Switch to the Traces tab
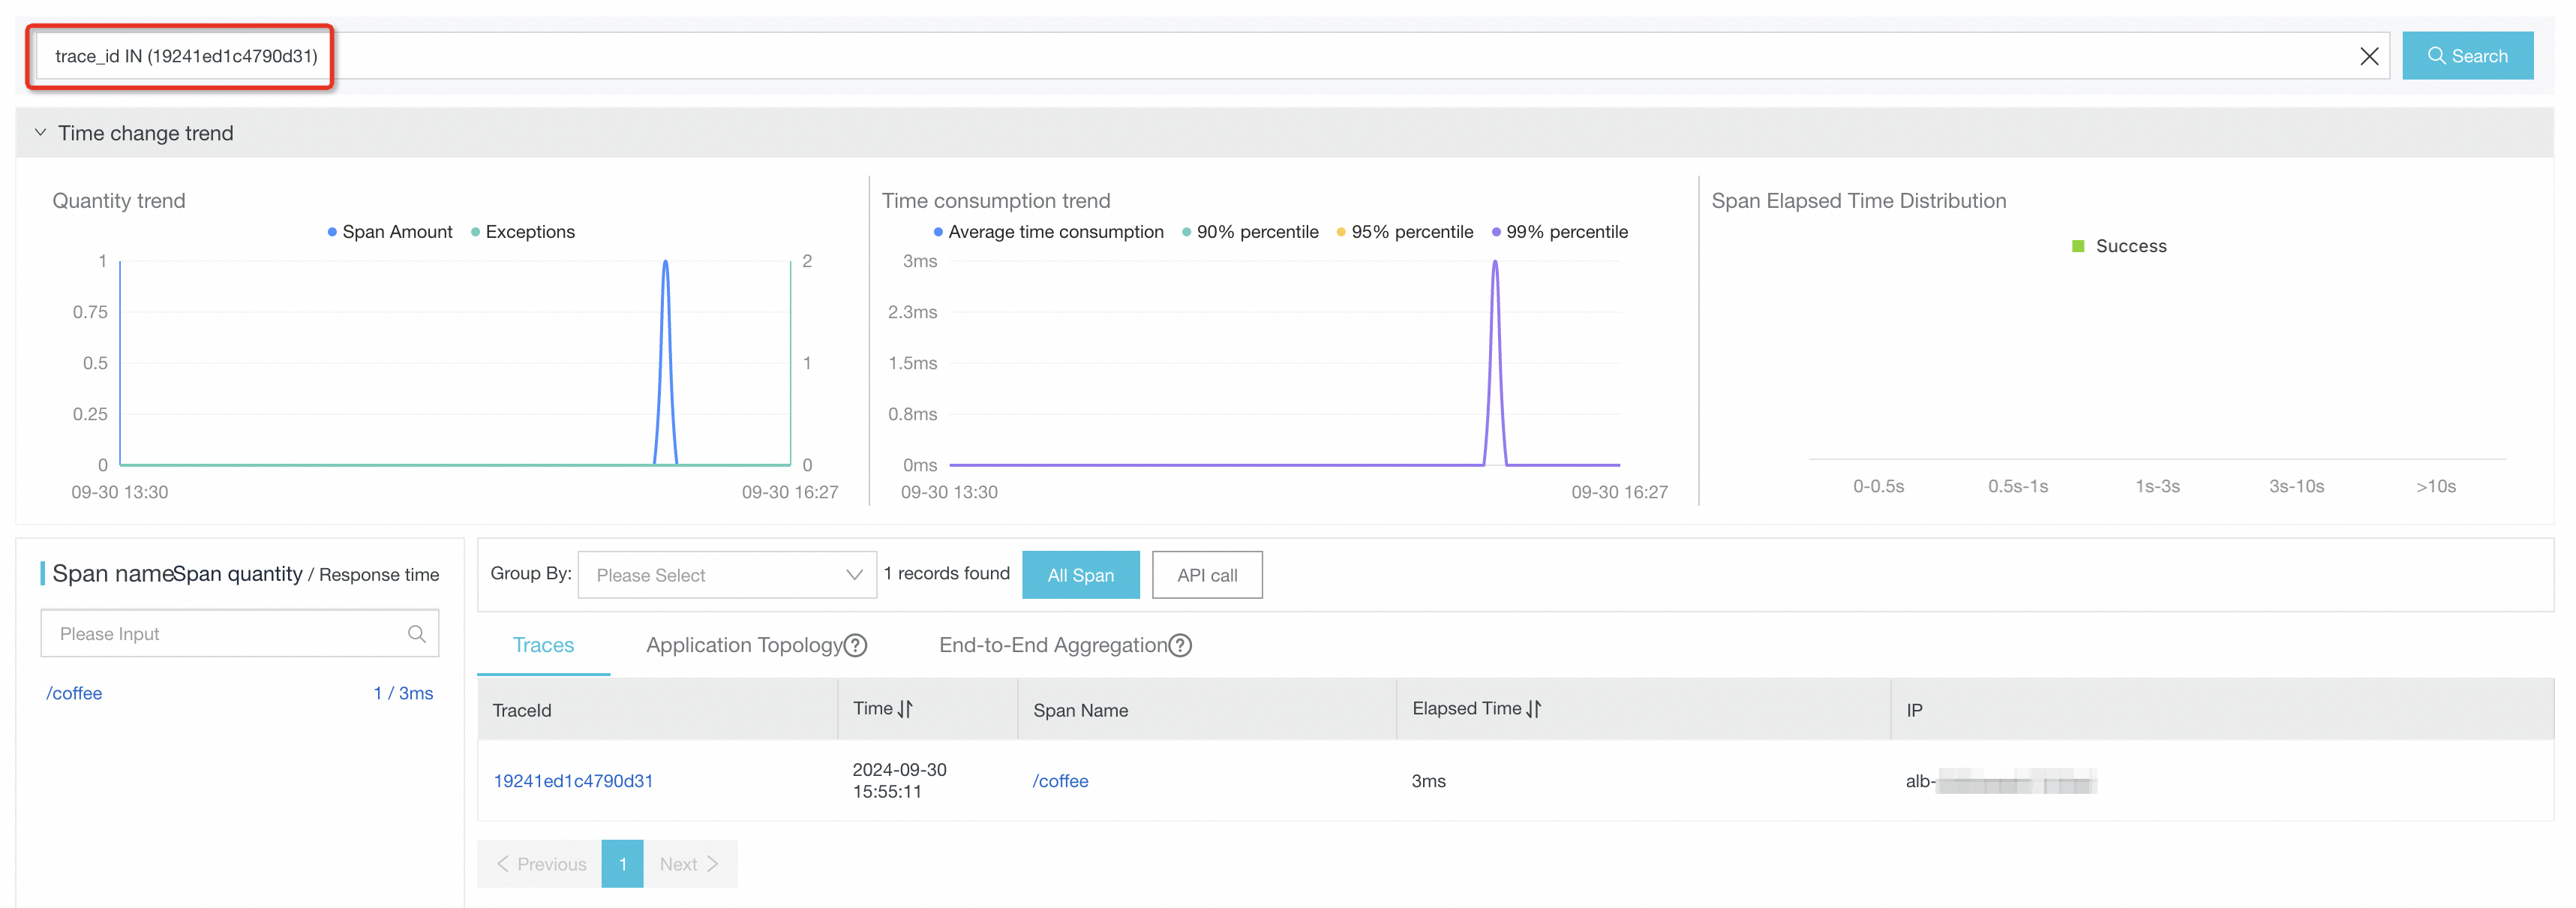2576x908 pixels. coord(543,645)
